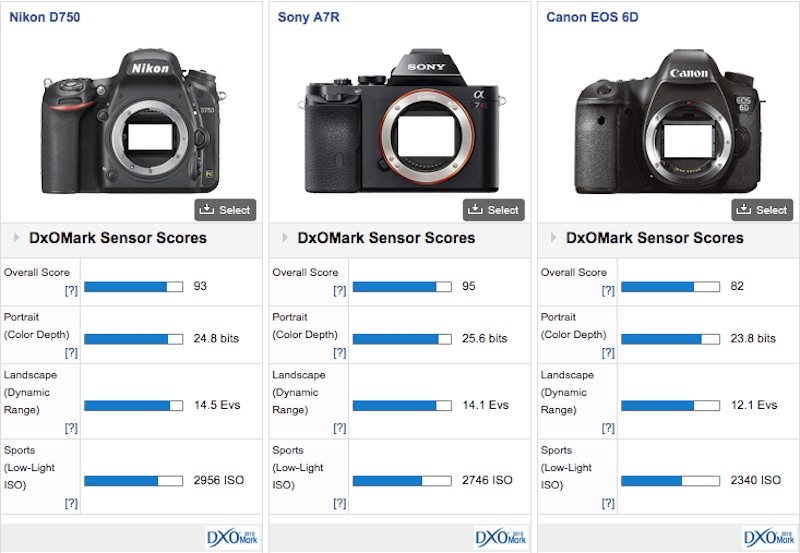Click DxOMark logo under Canon EOS 6D

[x=769, y=538]
